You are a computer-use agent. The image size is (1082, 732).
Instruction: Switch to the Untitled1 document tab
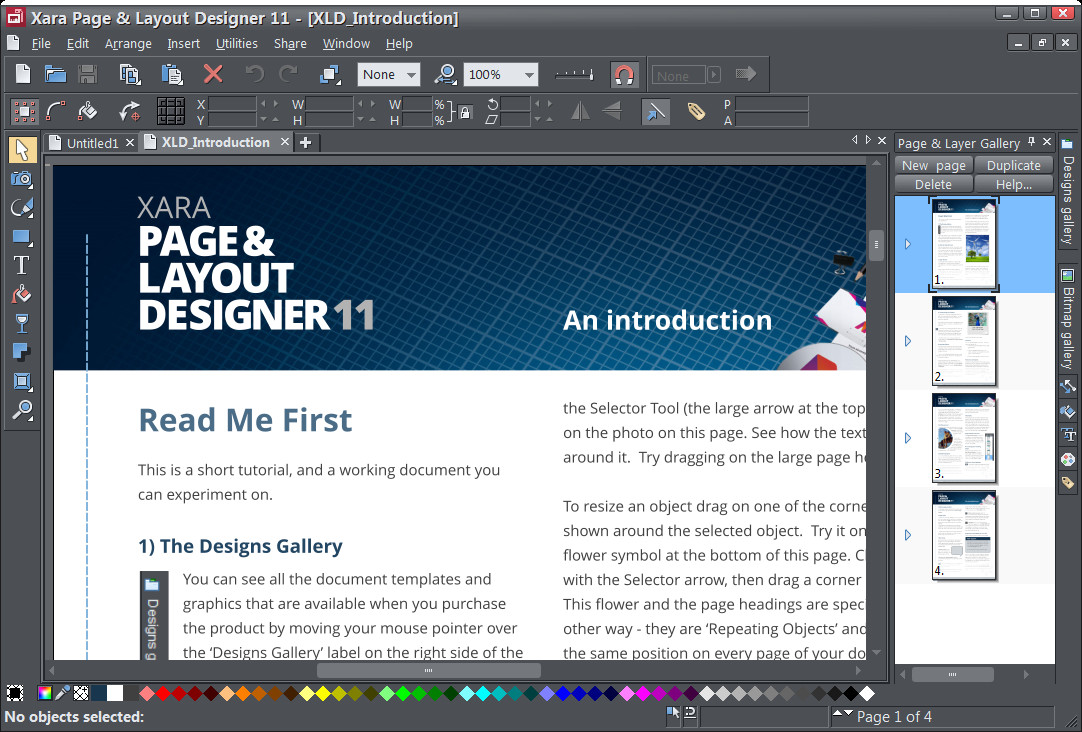point(92,143)
